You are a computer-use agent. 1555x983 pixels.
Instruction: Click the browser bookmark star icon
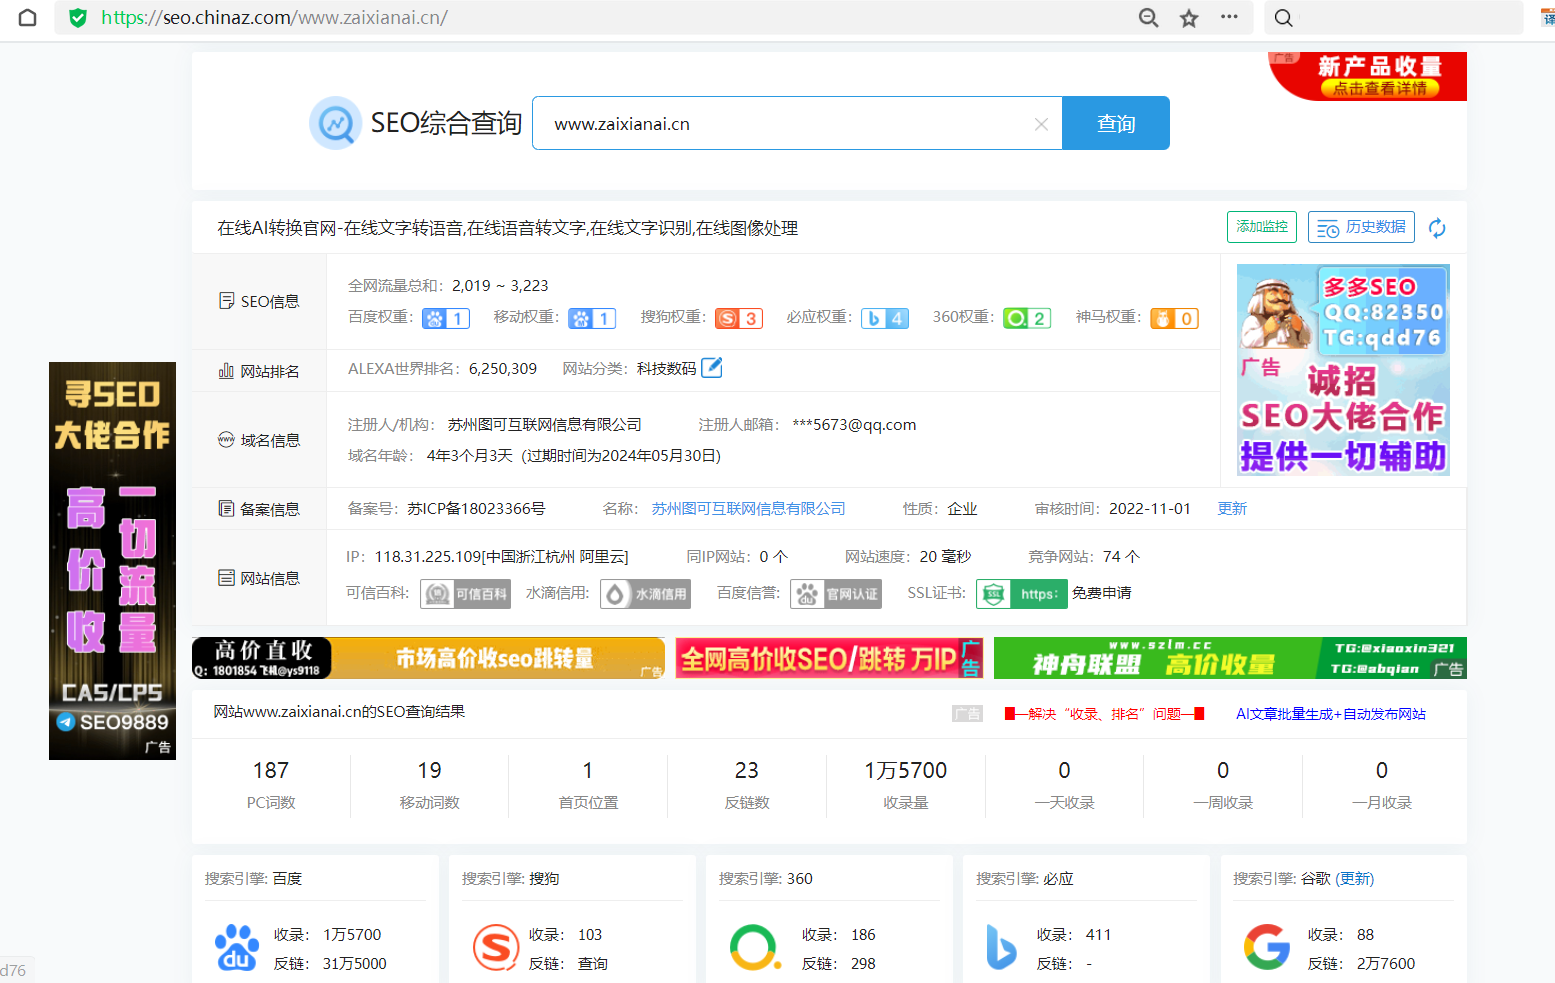pyautogui.click(x=1189, y=18)
